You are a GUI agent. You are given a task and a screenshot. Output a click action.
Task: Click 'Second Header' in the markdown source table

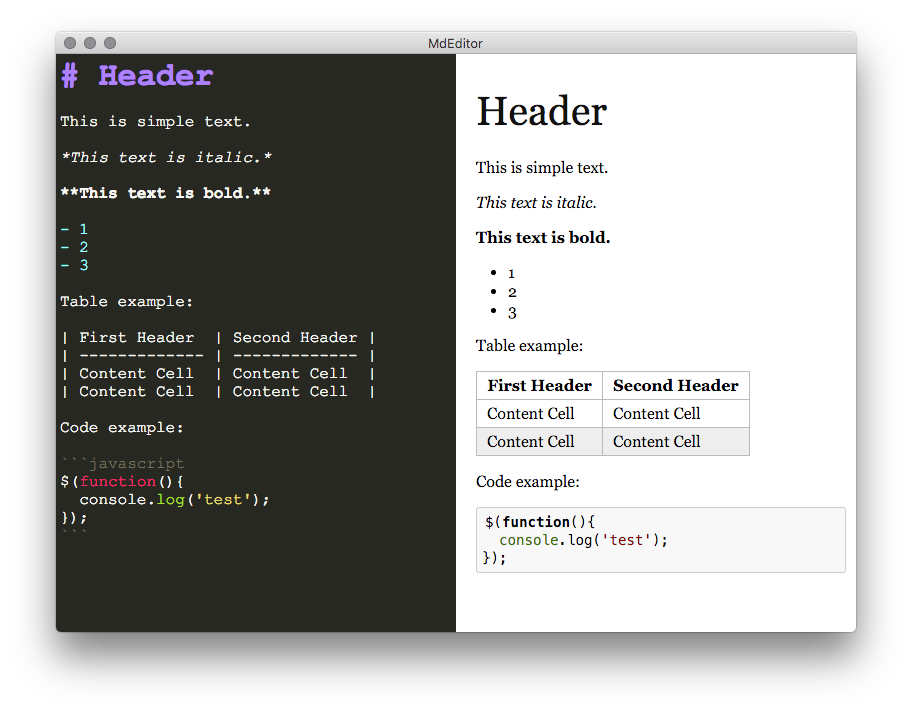point(295,337)
